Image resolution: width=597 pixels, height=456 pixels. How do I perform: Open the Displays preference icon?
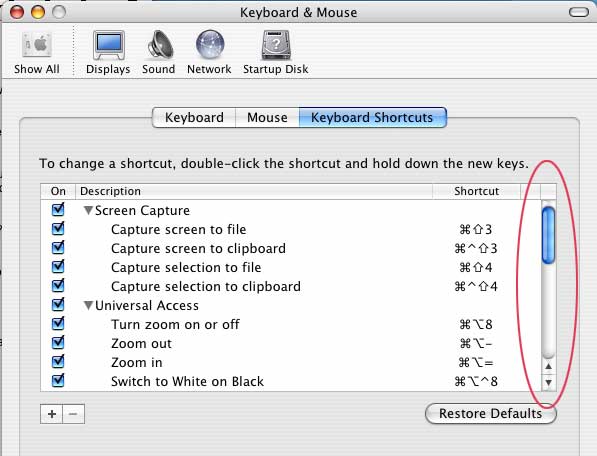[109, 45]
